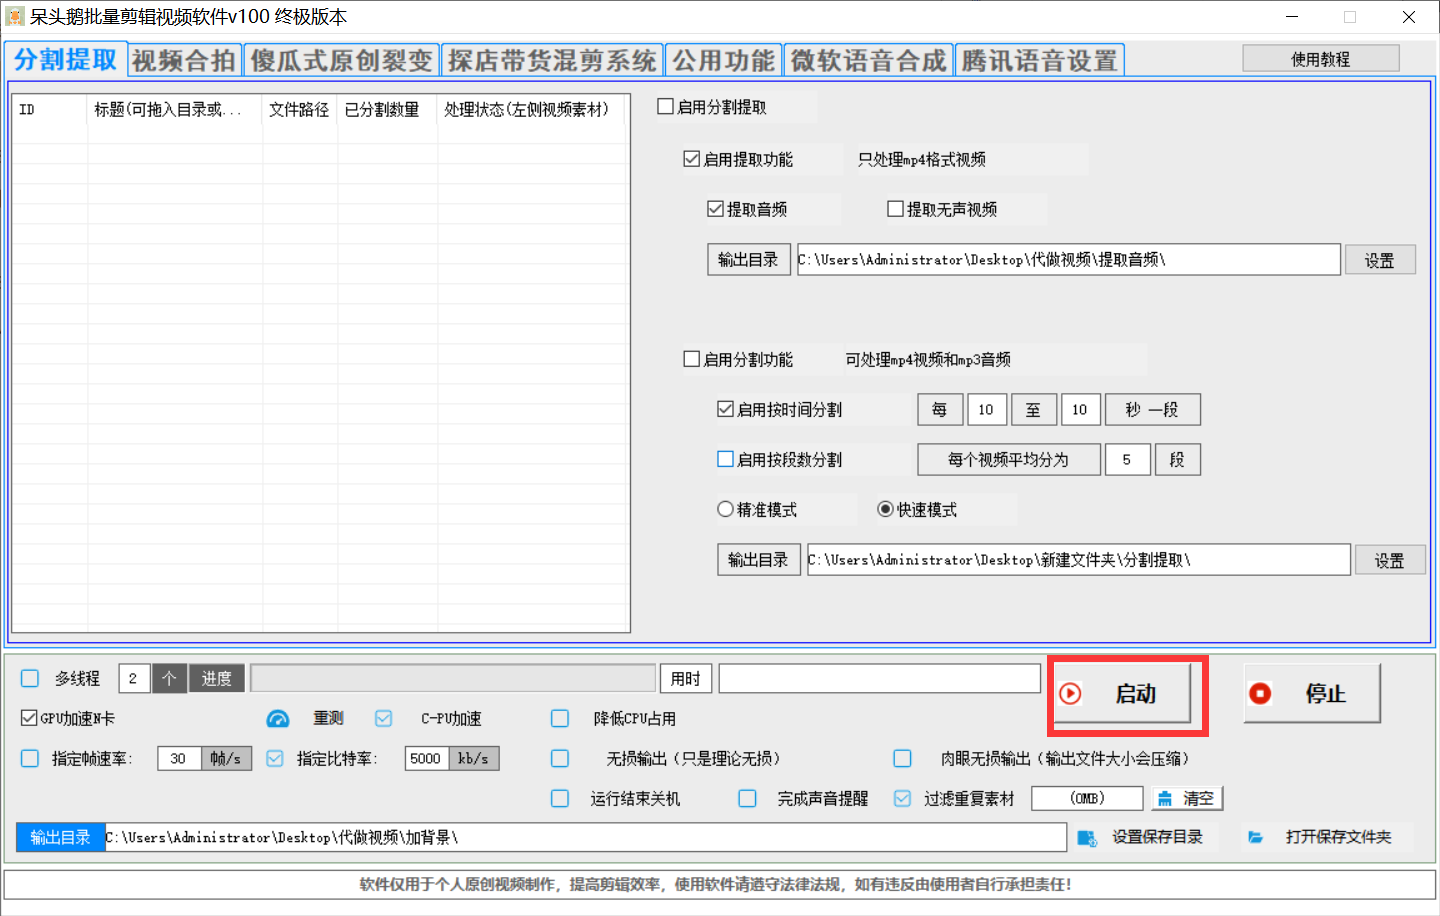The height and width of the screenshot is (916, 1440).
Task: Click the 提取音频 output path field
Action: pyautogui.click(x=1068, y=259)
